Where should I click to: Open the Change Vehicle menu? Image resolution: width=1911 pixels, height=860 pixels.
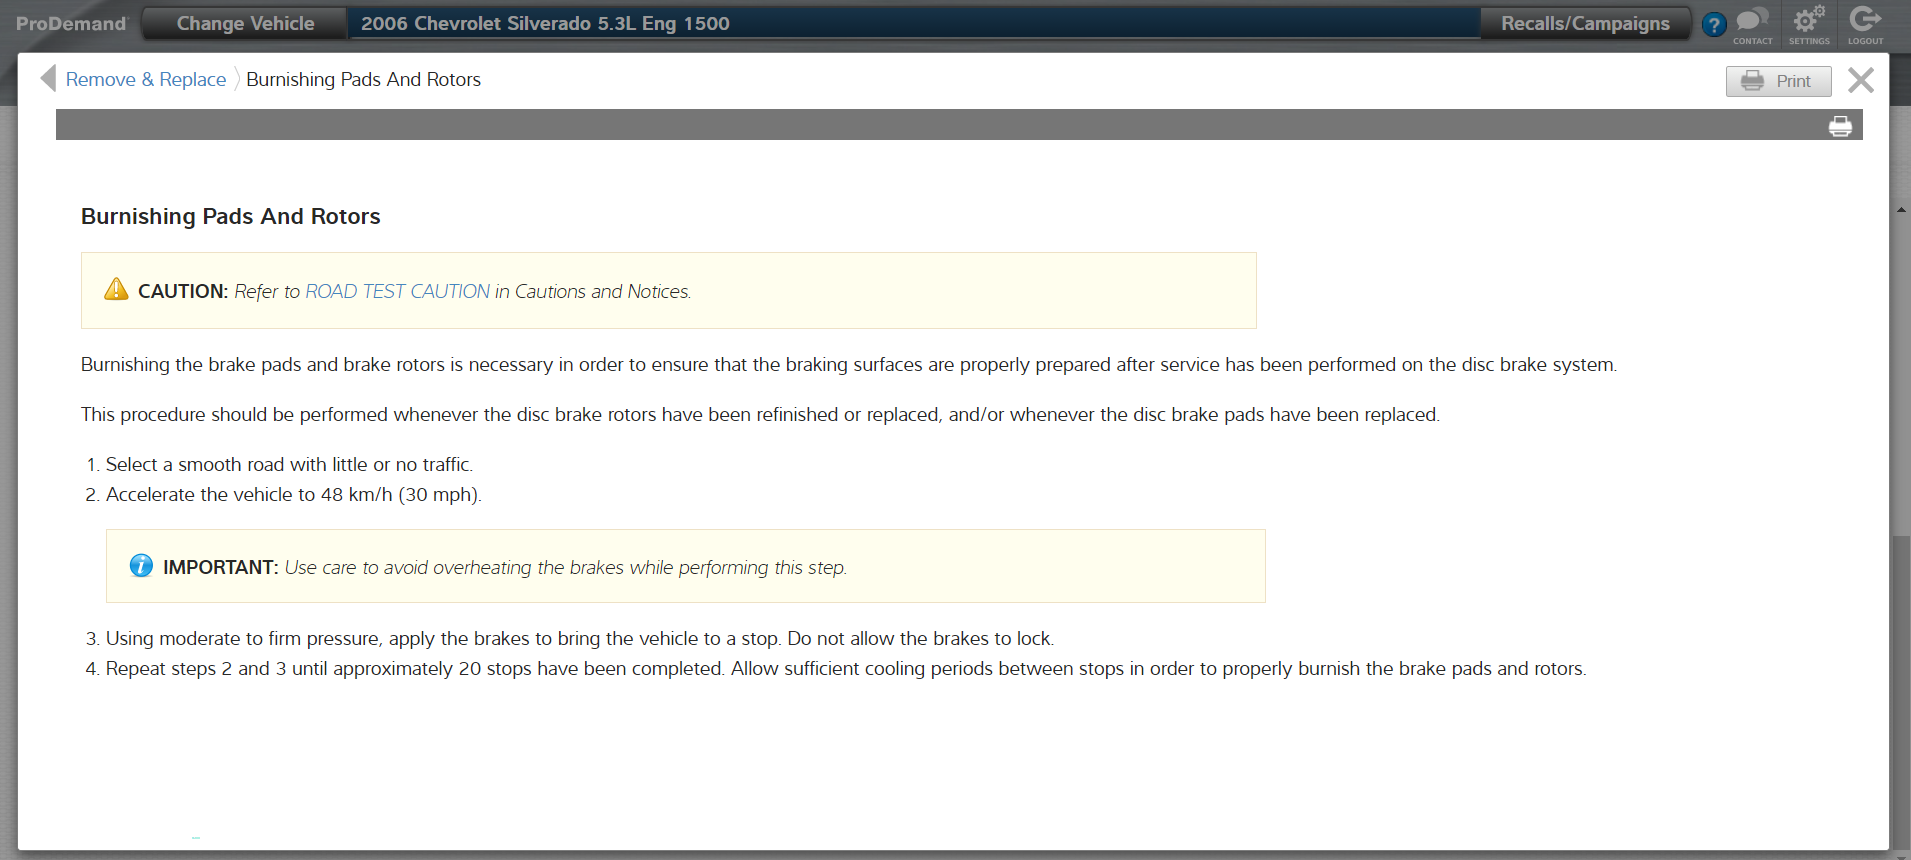click(x=245, y=24)
